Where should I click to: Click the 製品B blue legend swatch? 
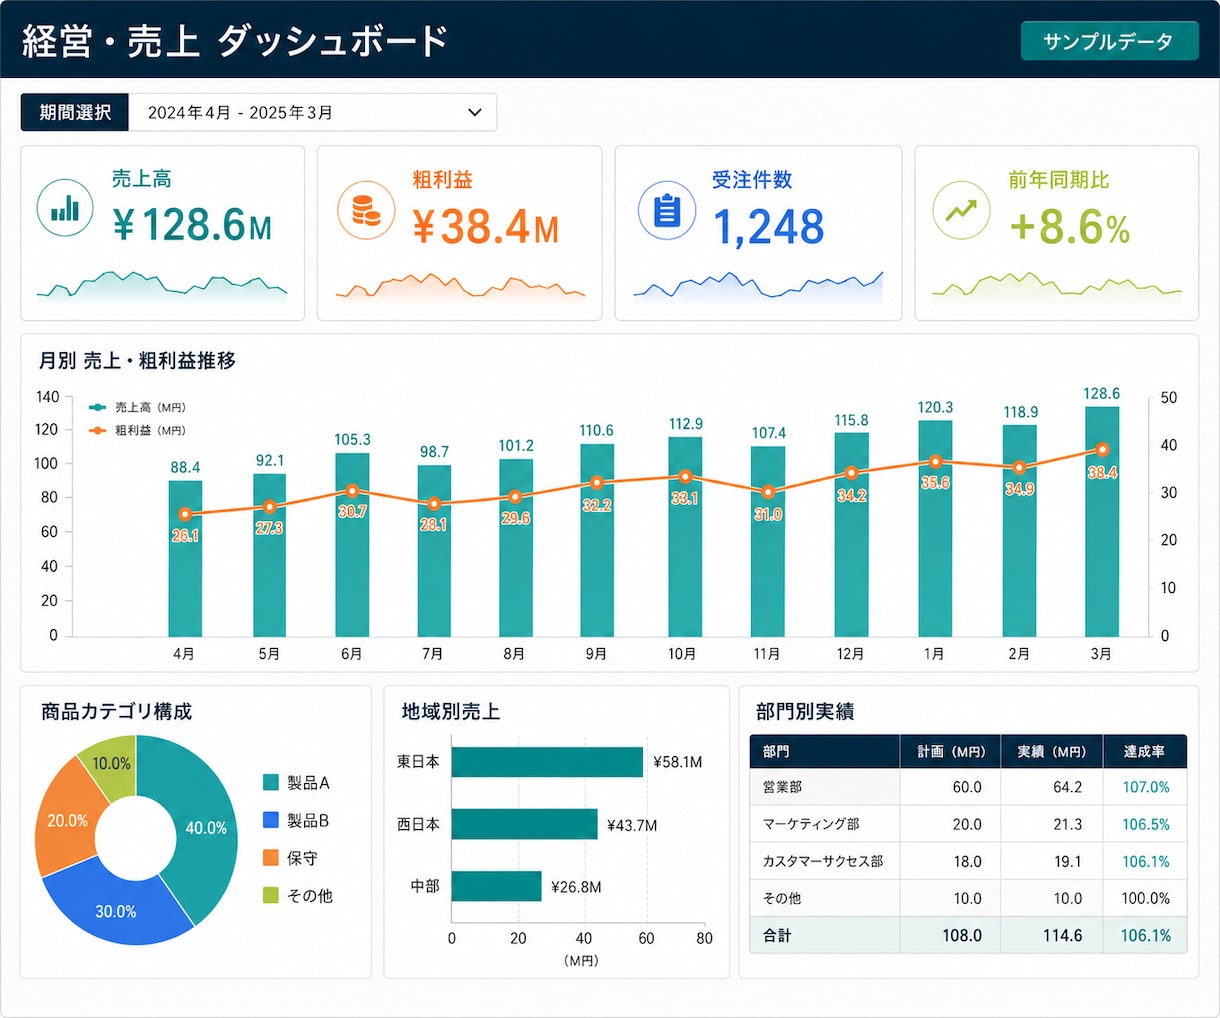click(x=271, y=820)
